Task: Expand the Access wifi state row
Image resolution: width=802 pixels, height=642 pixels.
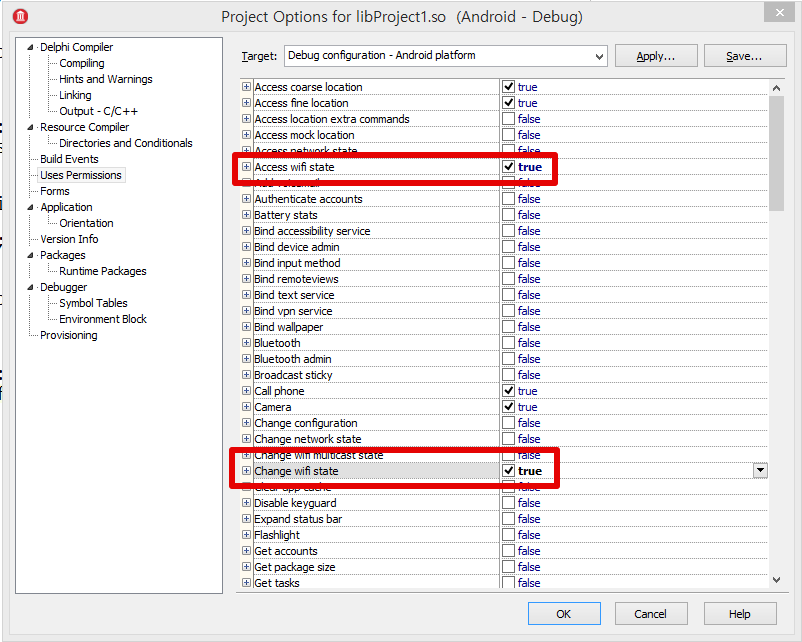Action: 247,167
